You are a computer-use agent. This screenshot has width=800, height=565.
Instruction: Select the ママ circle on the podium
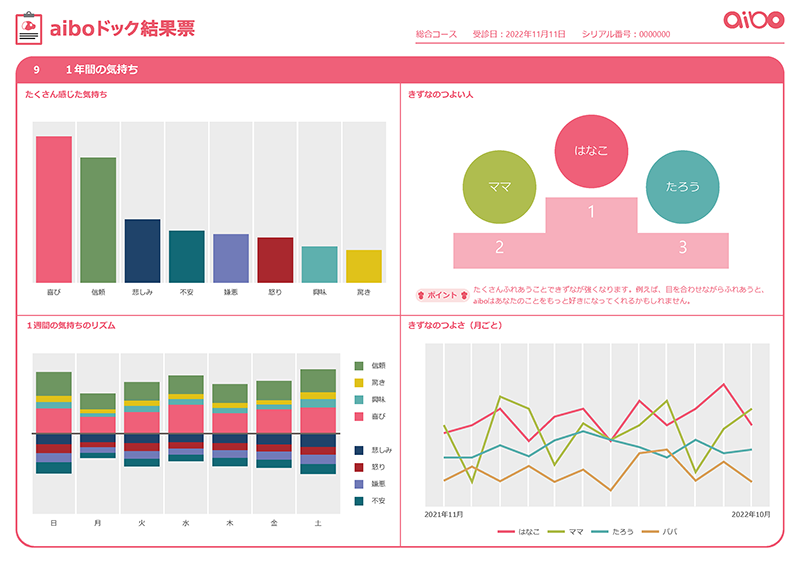[x=500, y=187]
